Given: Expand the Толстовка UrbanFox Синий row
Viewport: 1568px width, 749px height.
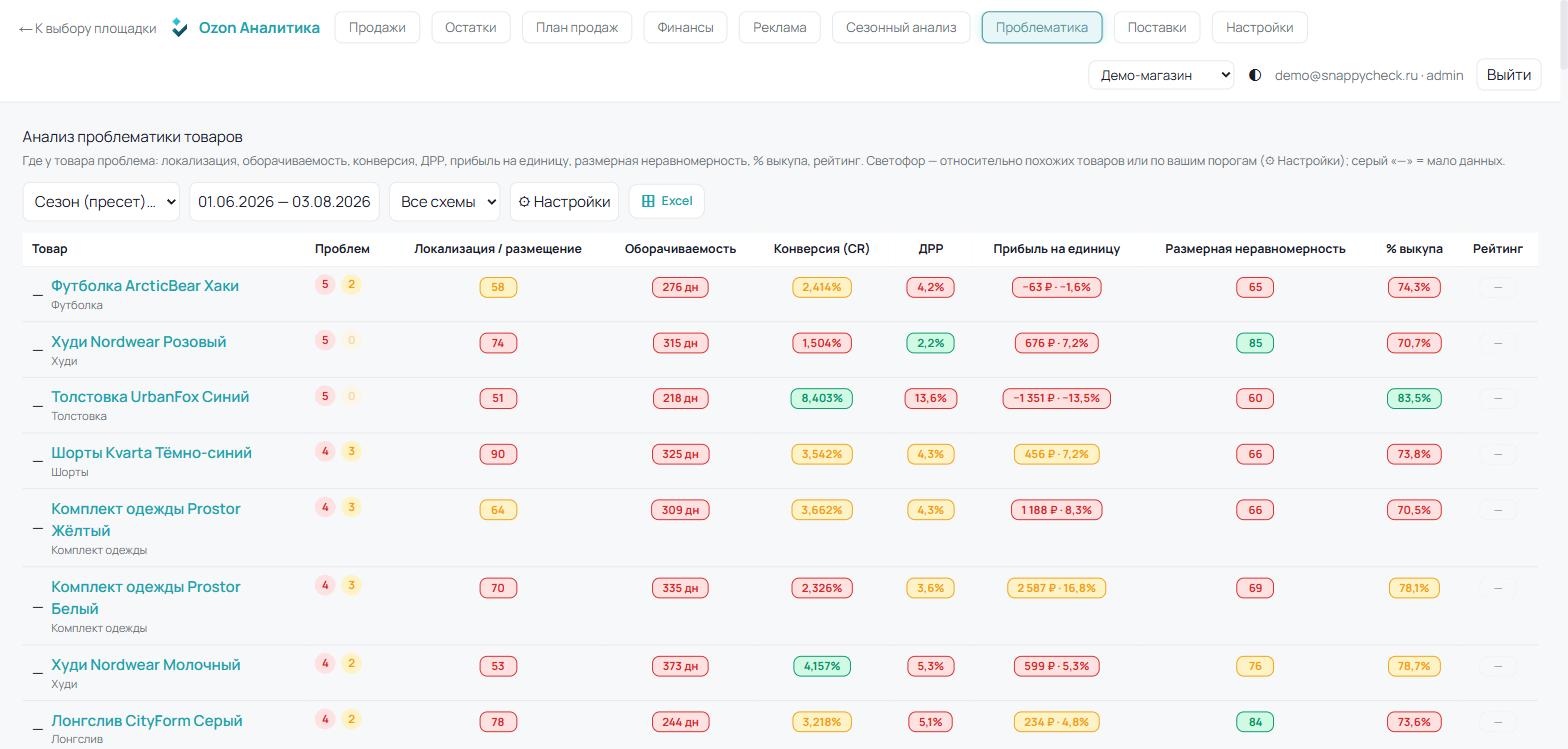Looking at the screenshot, I should 39,405.
